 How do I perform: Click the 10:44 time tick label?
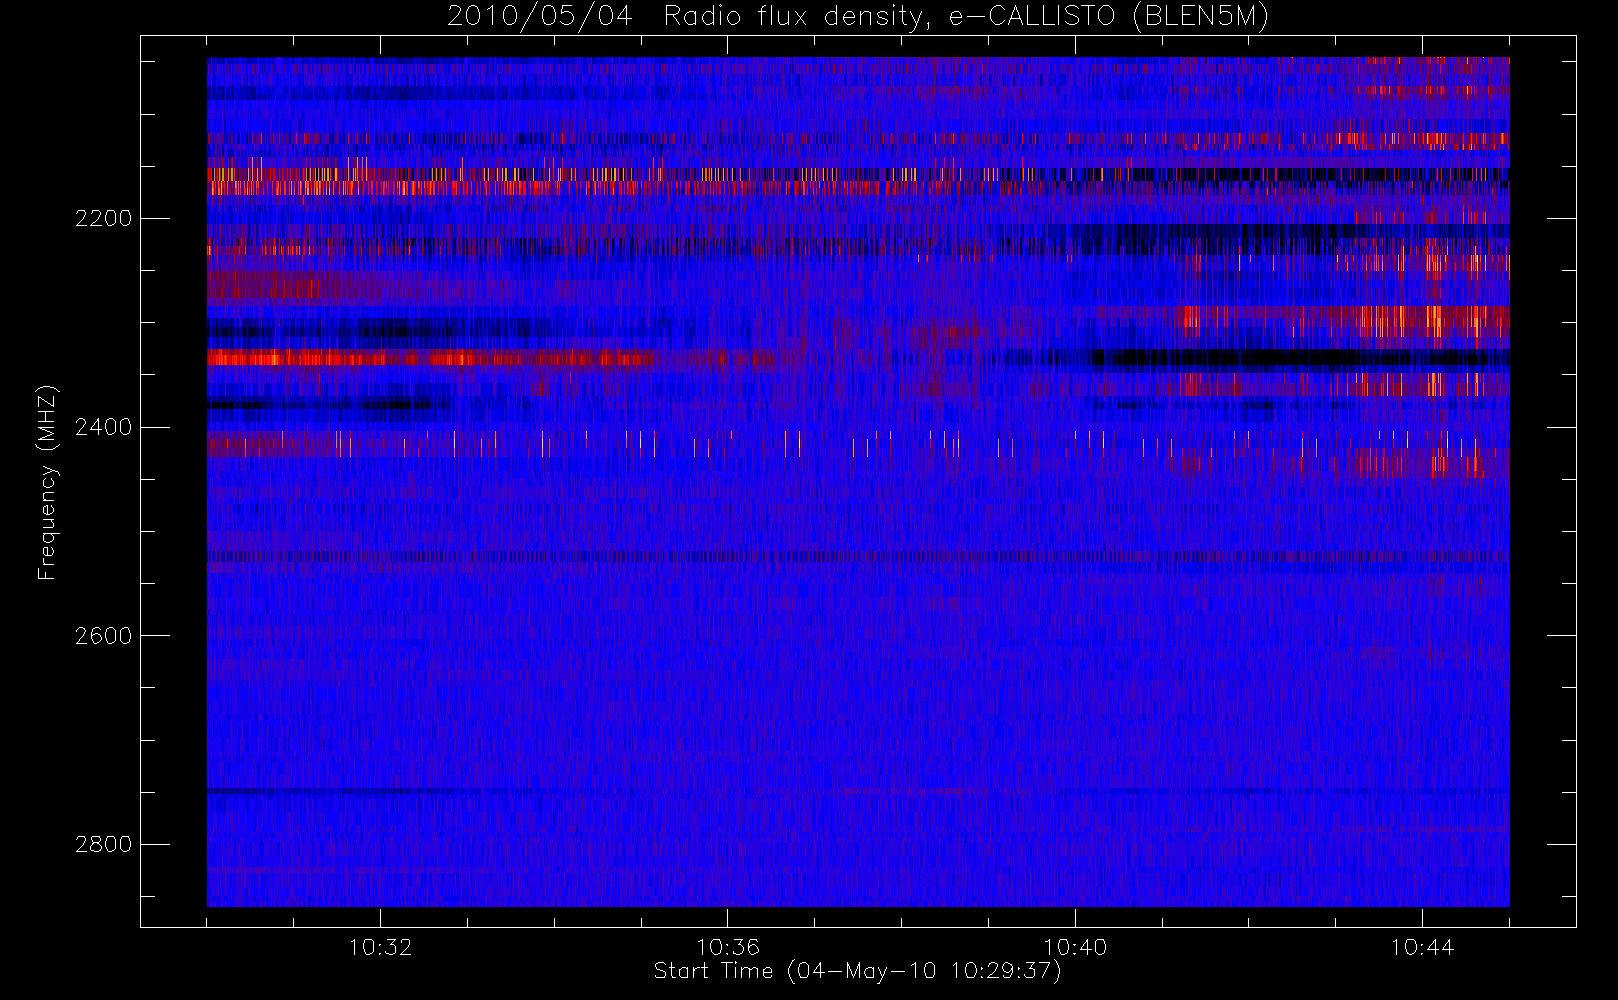[1422, 947]
